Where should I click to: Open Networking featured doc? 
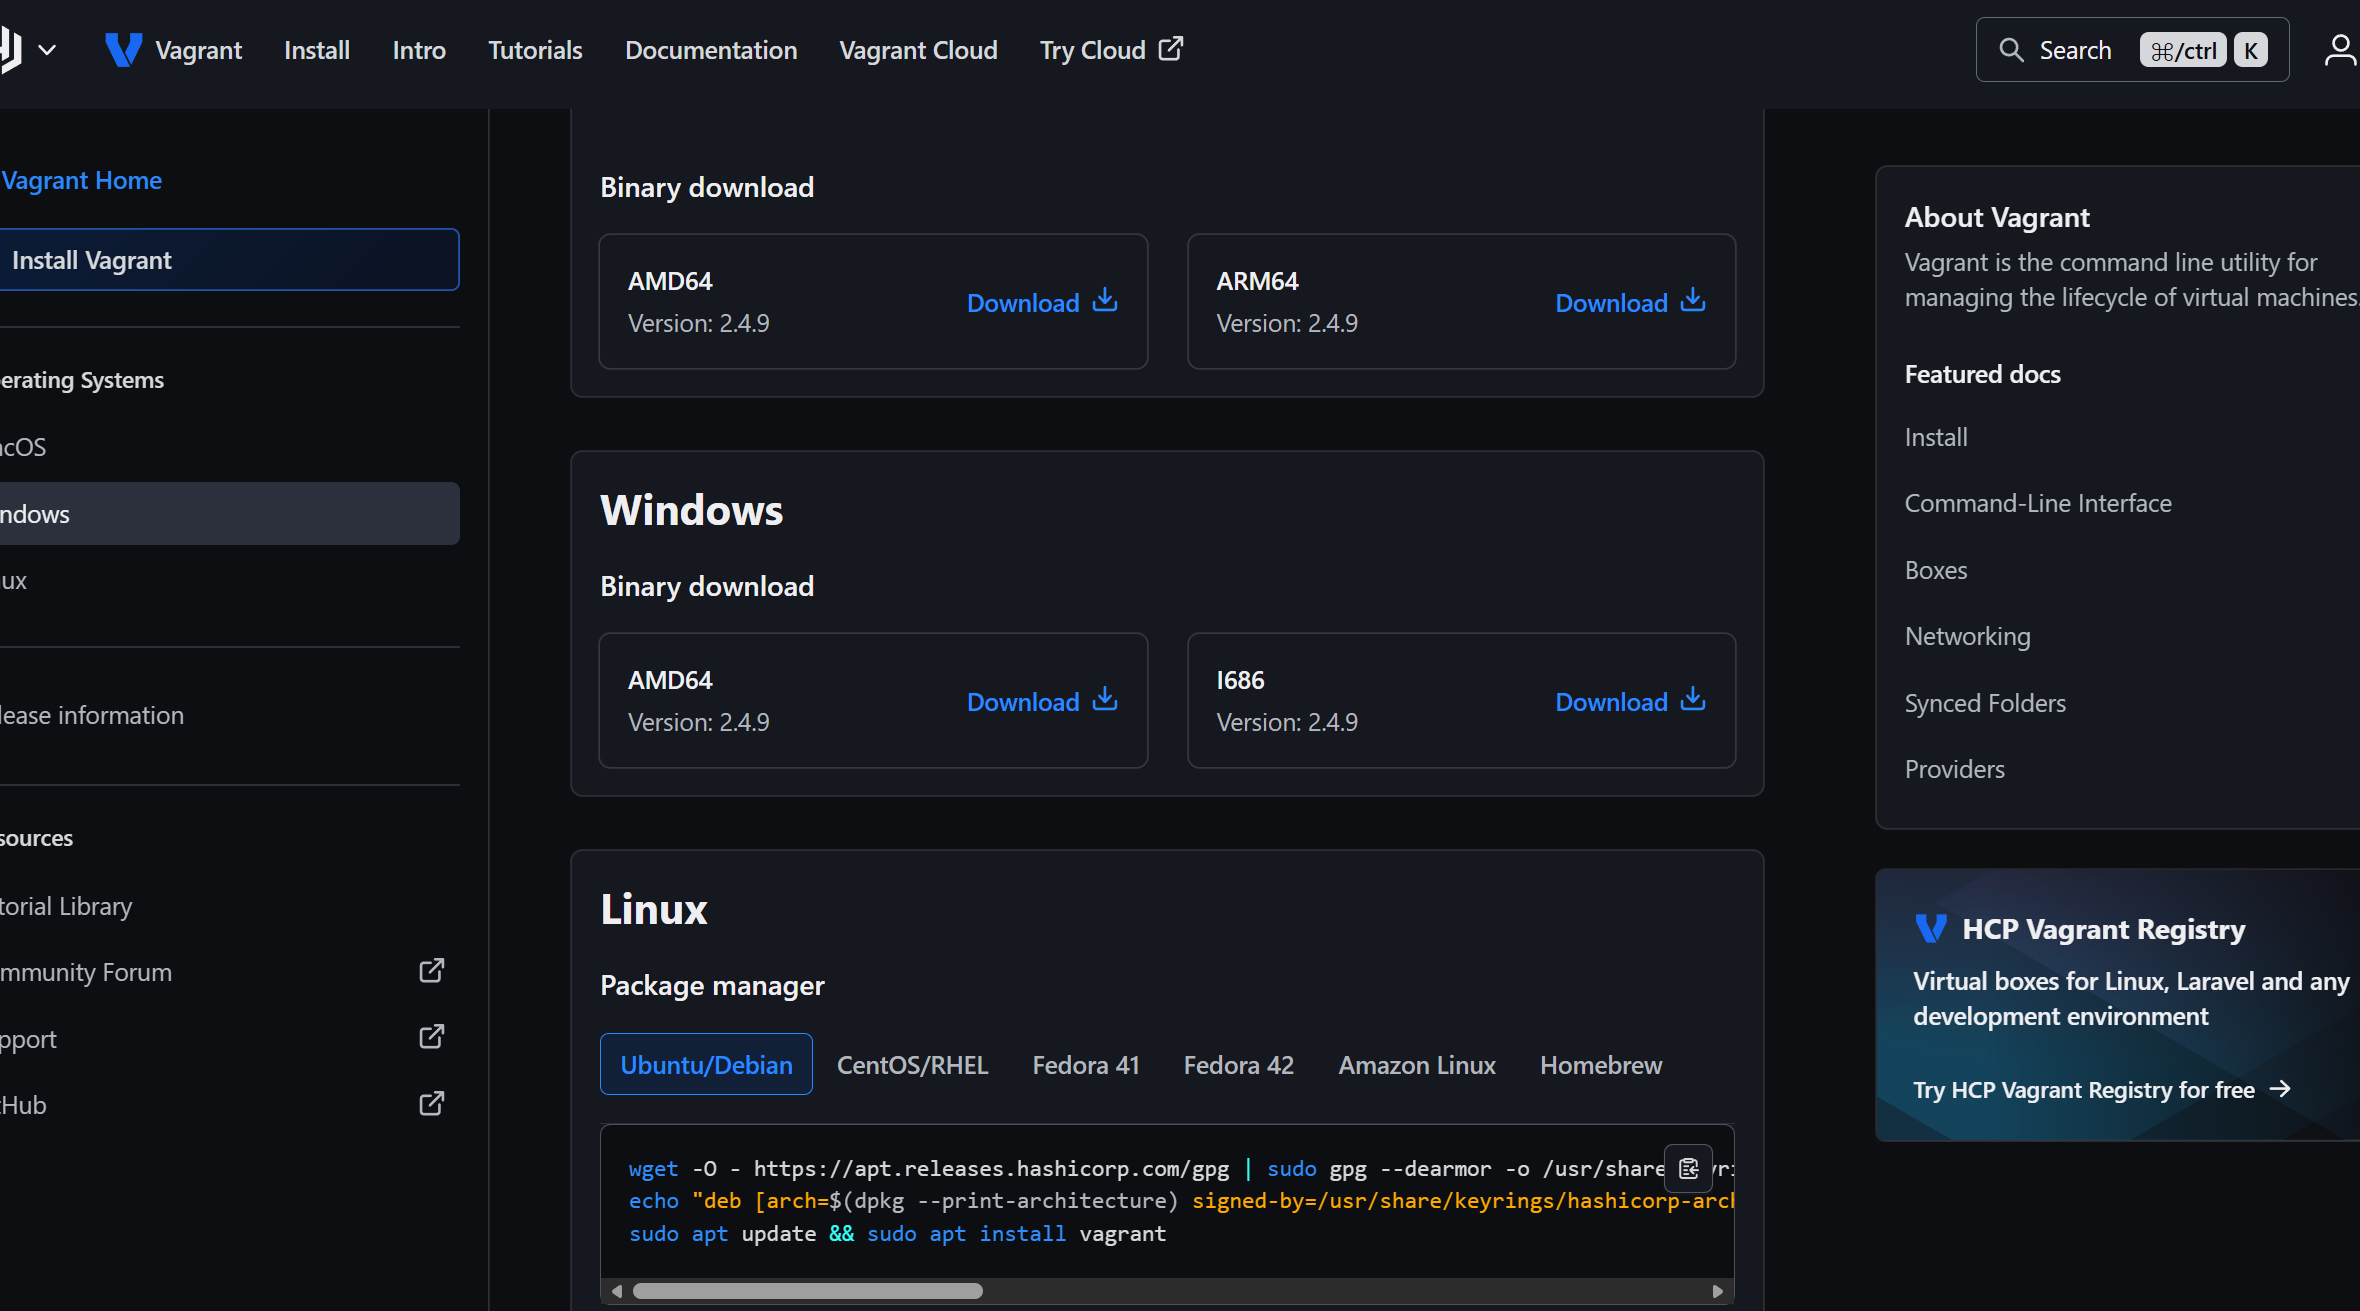1967,636
